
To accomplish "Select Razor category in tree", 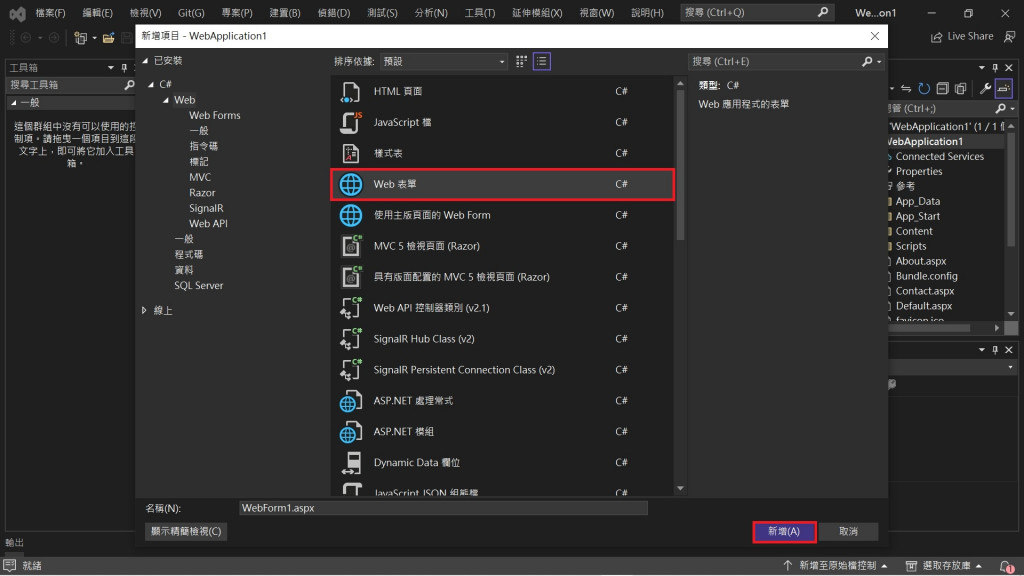I will 202,193.
